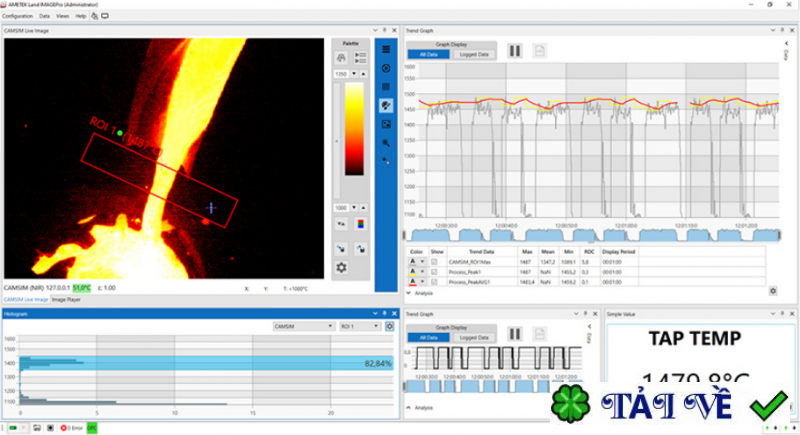Select the palette tool in the blue sidebar
The image size is (800, 435).
point(386,105)
